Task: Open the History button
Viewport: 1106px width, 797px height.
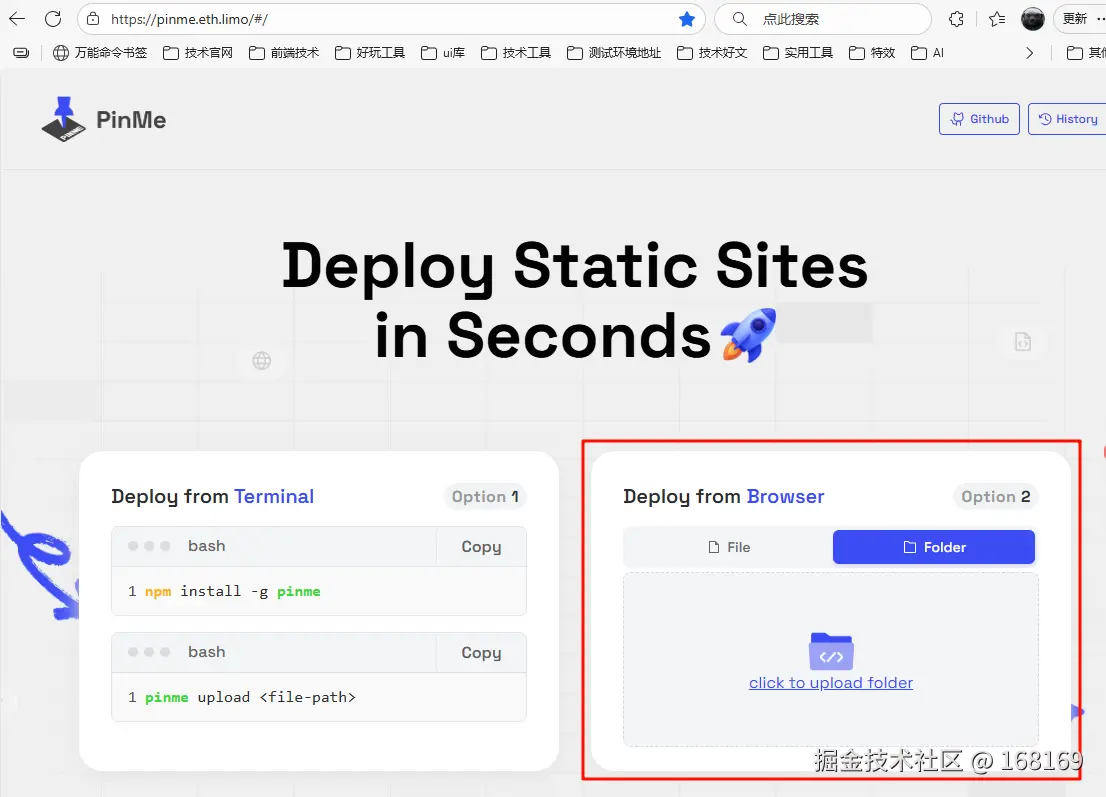Action: click(1068, 118)
